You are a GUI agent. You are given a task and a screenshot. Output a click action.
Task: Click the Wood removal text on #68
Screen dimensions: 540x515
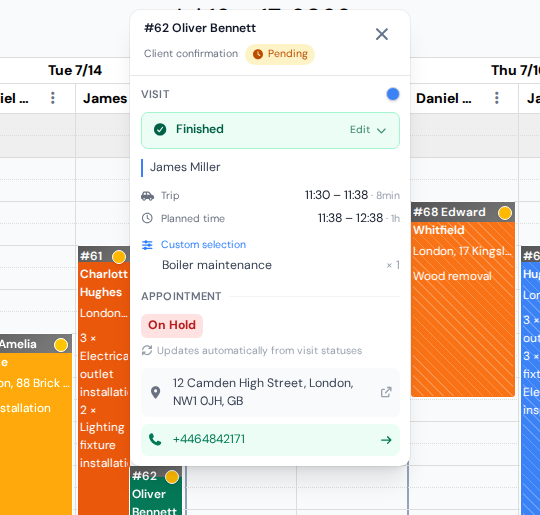click(x=452, y=276)
